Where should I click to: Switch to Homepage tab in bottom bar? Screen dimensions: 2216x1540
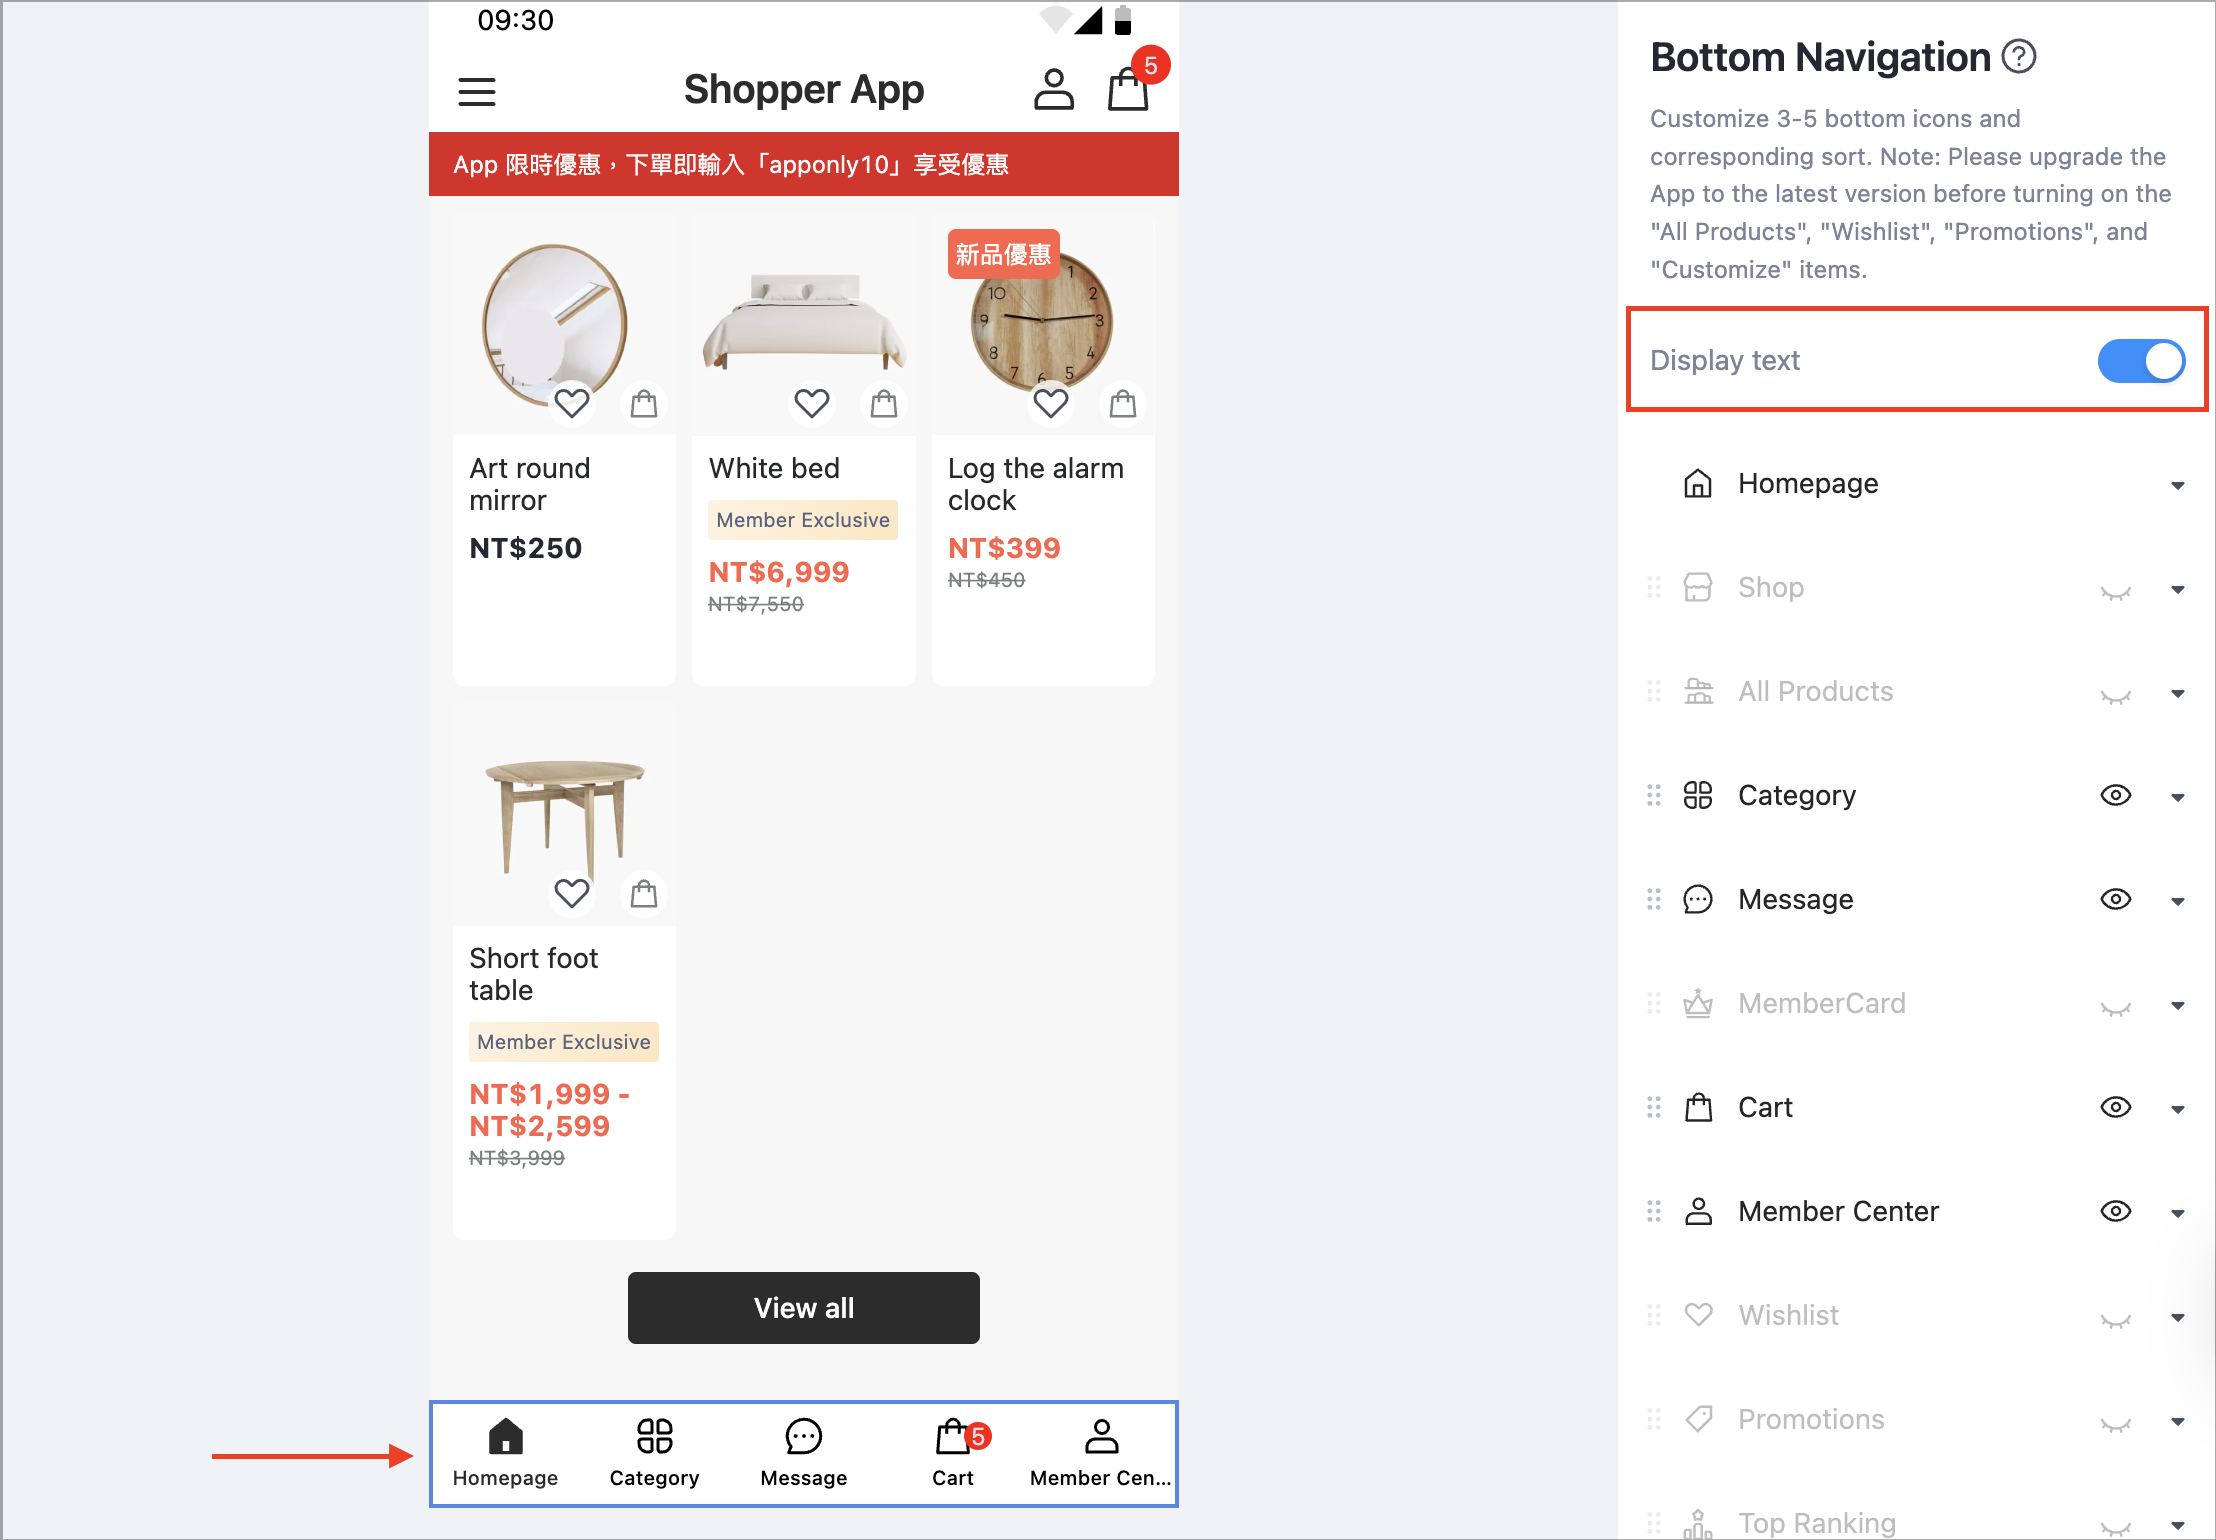(505, 1454)
